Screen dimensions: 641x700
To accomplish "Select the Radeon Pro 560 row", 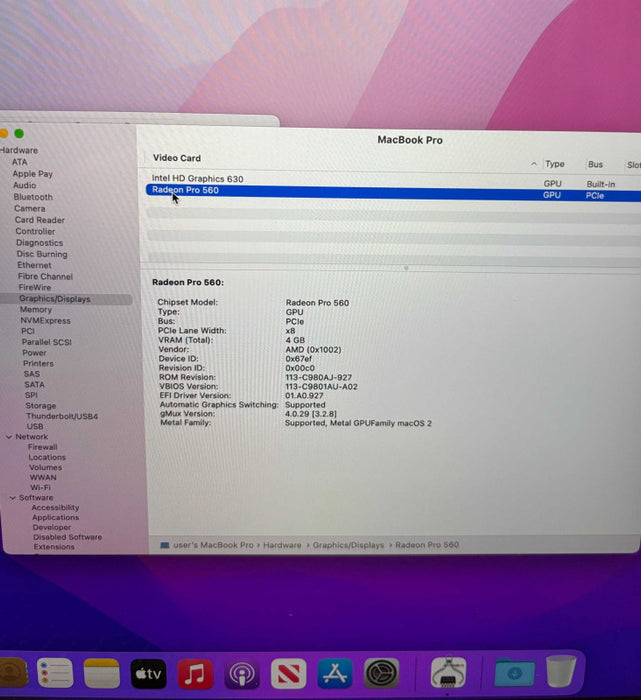I will 393,192.
